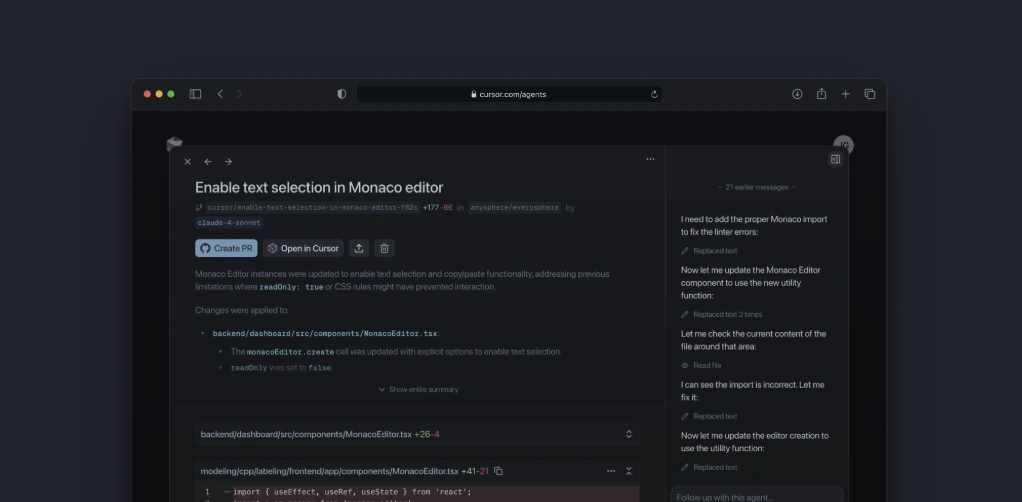Click the Follow up with this agent field
The image size is (1022, 502).
click(x=757, y=496)
